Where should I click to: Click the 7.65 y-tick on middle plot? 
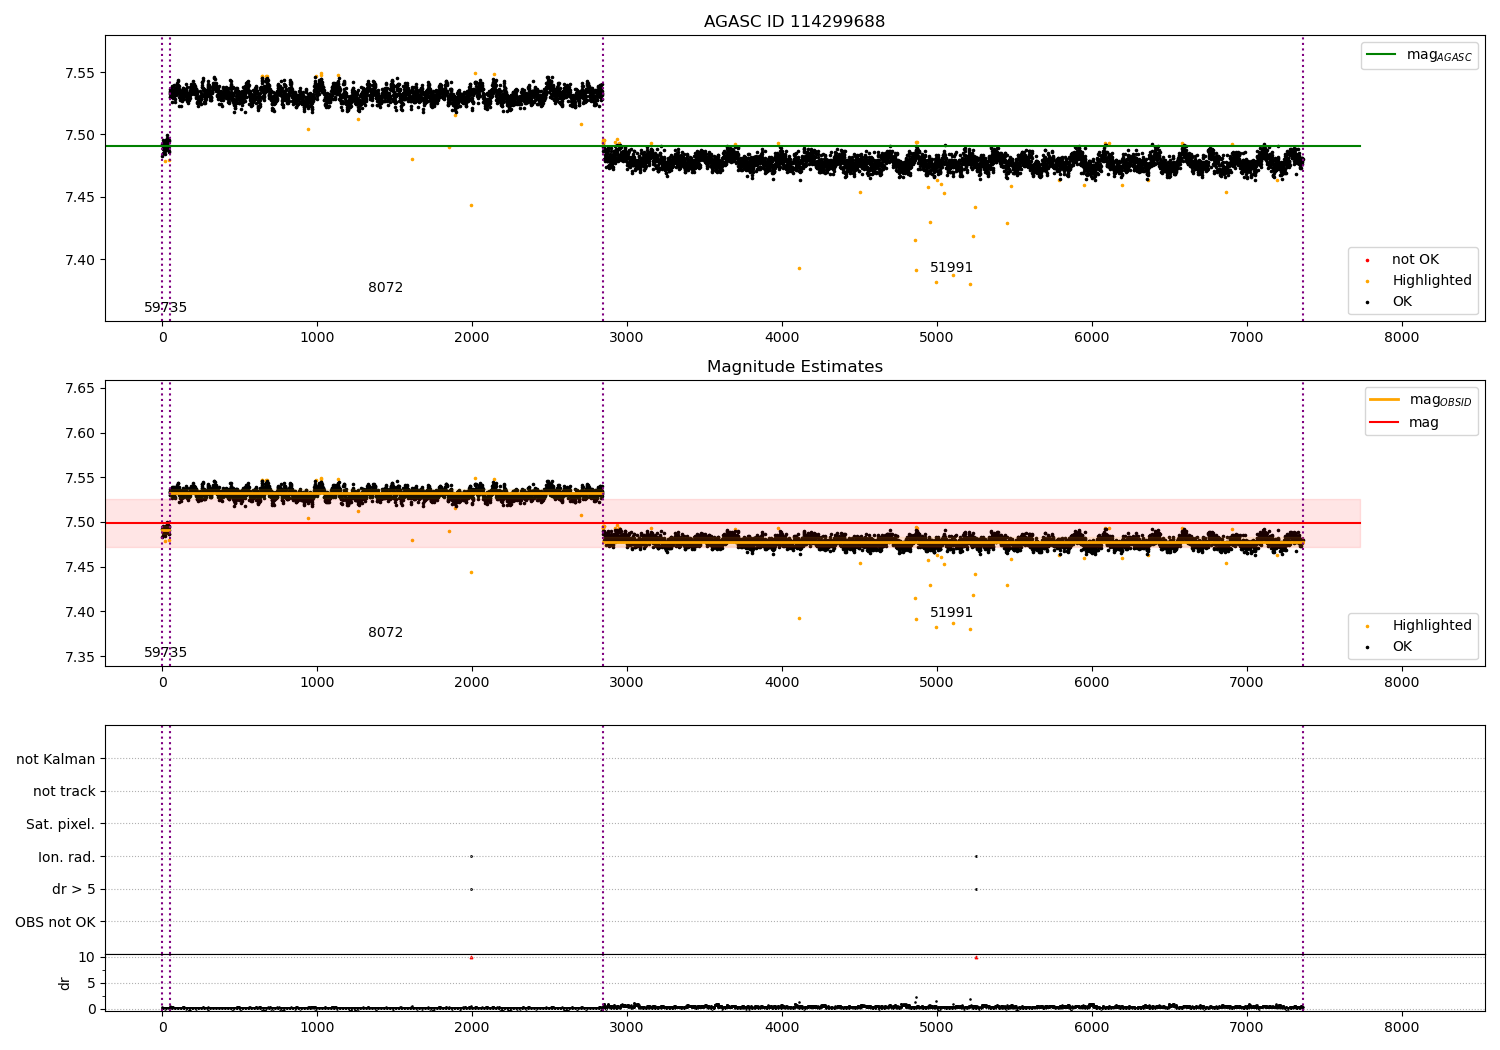[x=80, y=388]
